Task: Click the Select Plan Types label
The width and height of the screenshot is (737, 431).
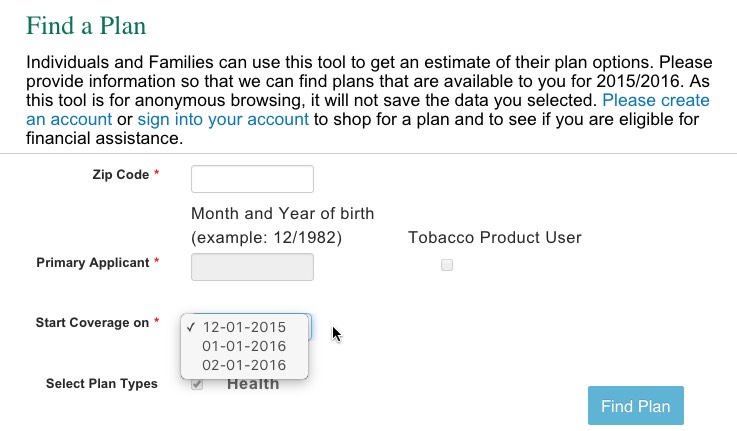Action: click(x=102, y=384)
